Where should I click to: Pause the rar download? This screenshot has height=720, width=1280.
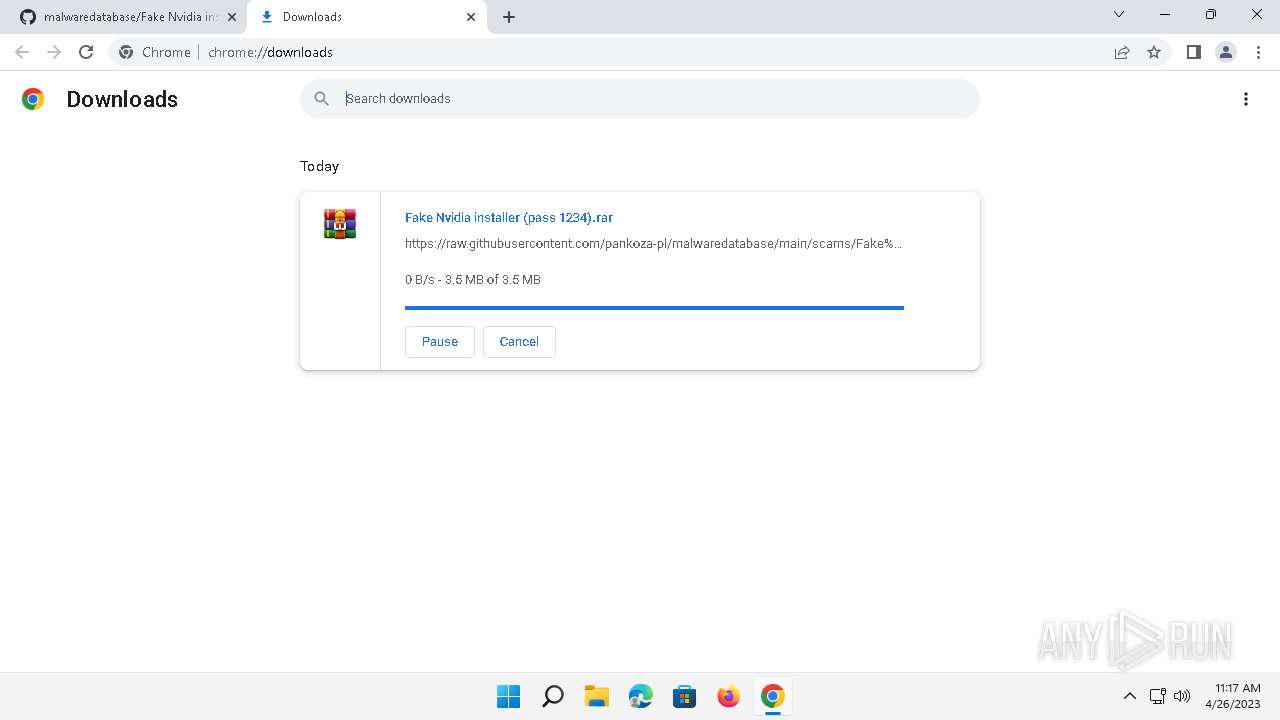pos(440,341)
